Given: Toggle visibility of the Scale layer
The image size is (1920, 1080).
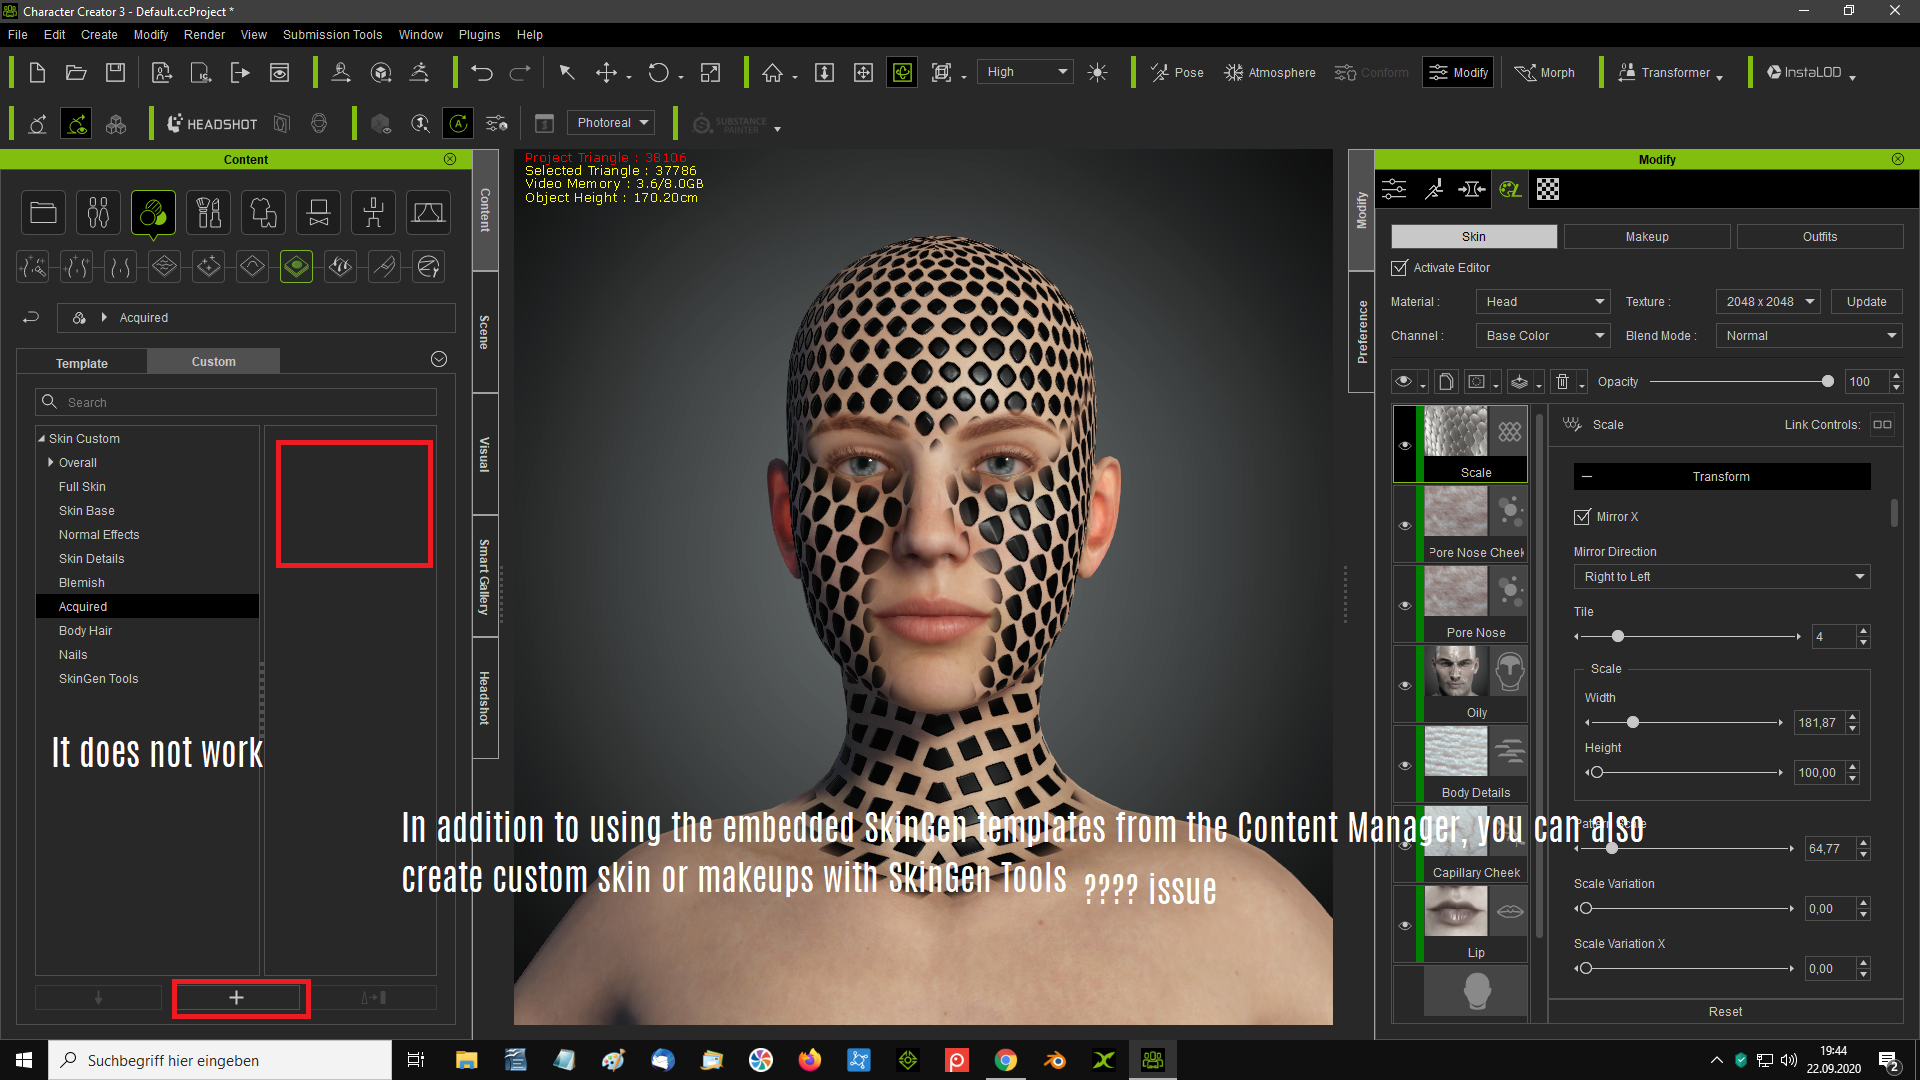Looking at the screenshot, I should (1405, 445).
